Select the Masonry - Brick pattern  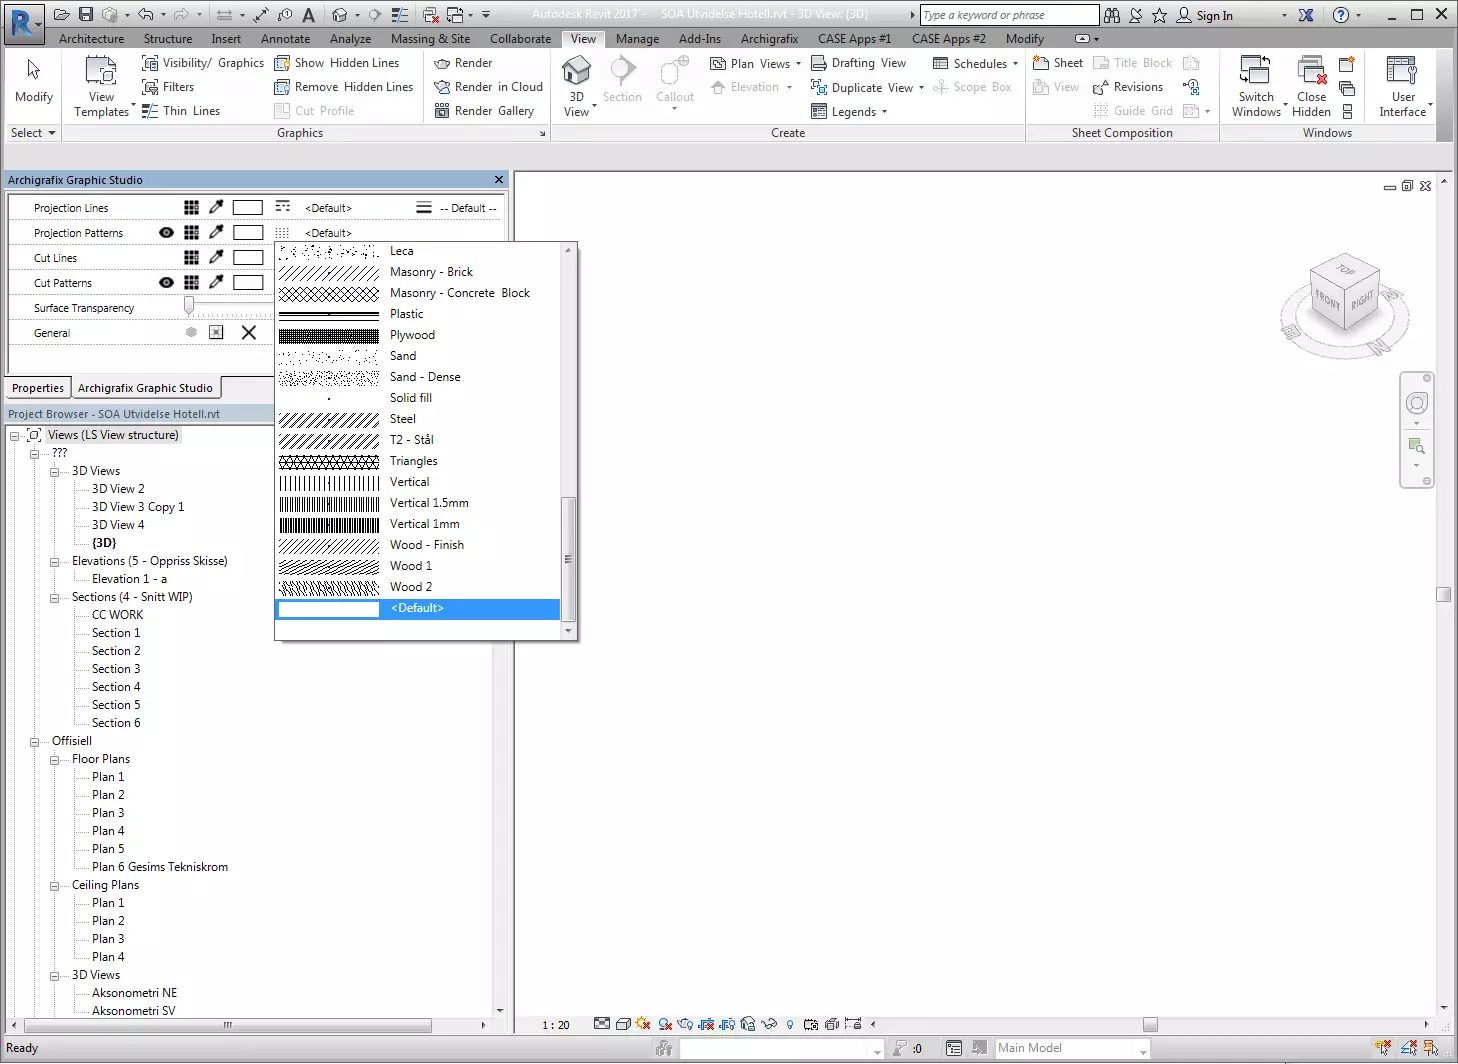point(431,272)
